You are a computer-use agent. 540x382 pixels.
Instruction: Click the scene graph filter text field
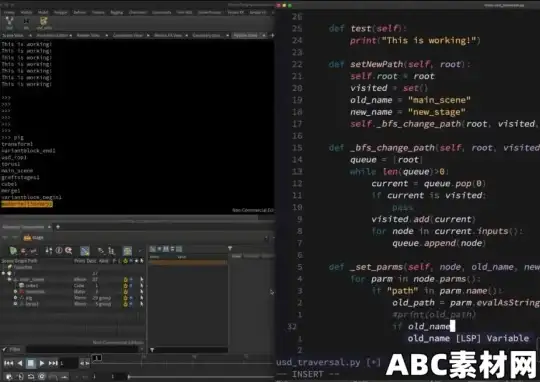82,349
